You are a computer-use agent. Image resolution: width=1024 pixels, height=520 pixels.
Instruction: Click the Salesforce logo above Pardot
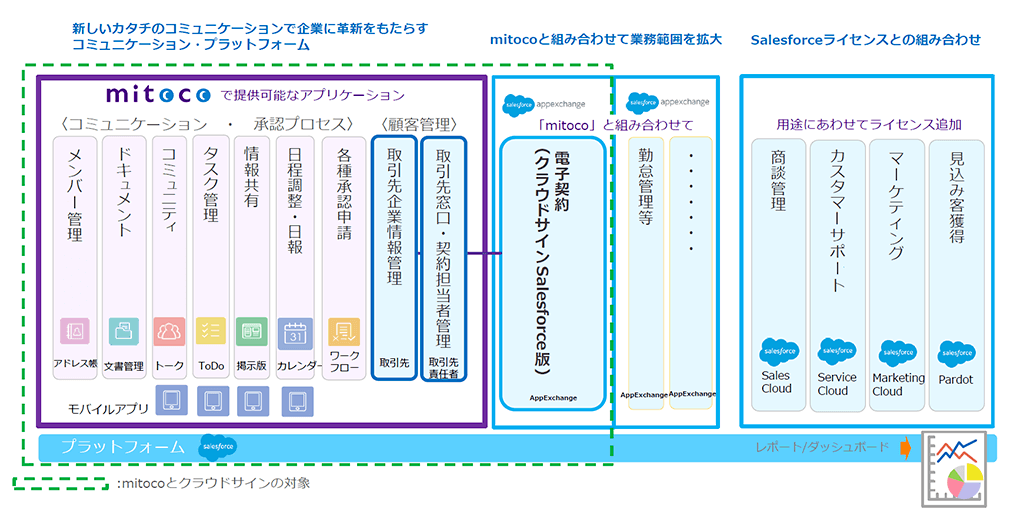[x=957, y=354]
